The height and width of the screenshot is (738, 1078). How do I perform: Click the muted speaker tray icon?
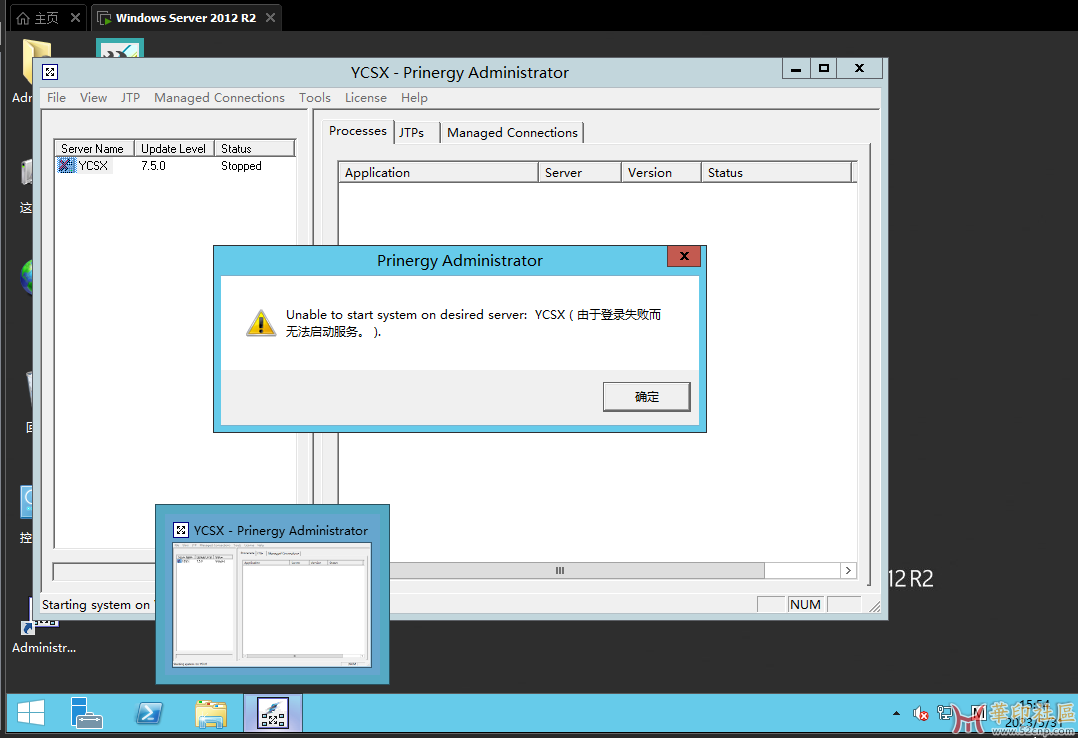921,714
